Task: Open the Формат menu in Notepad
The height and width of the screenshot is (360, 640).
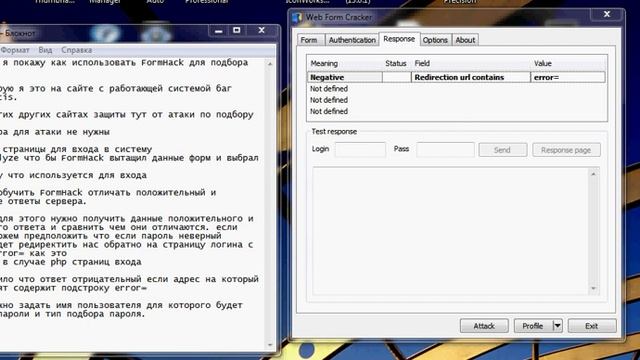Action: (15, 50)
